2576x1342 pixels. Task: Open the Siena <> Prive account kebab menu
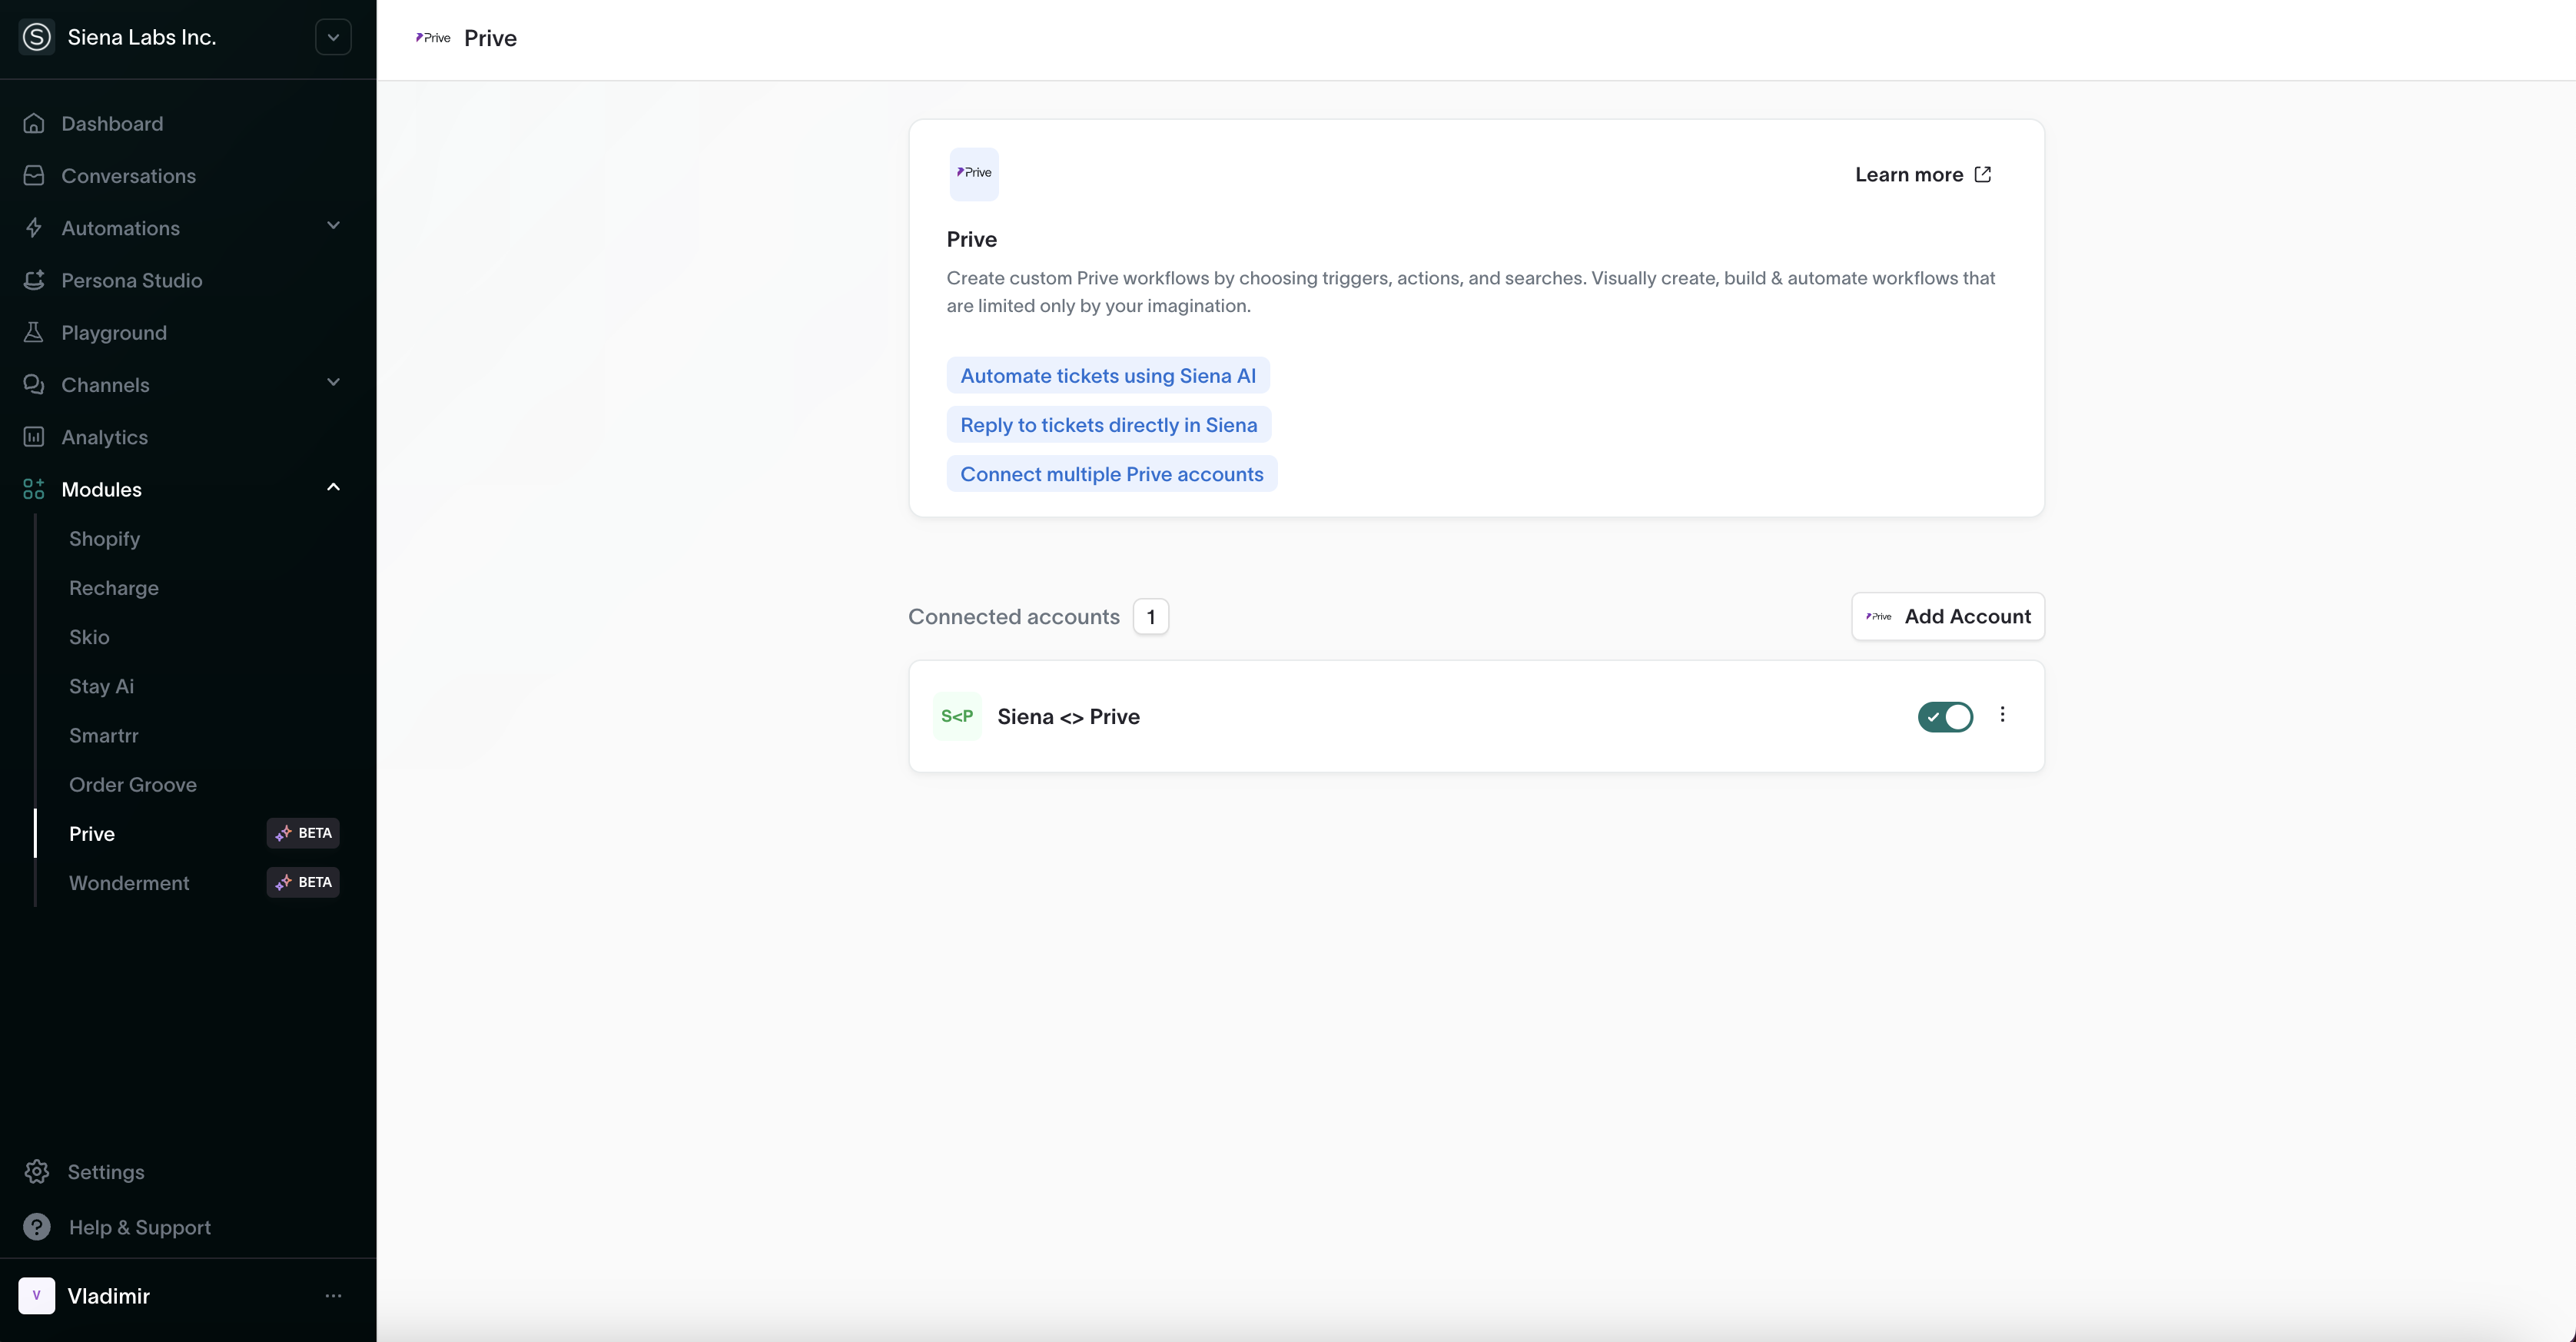pos(2002,714)
